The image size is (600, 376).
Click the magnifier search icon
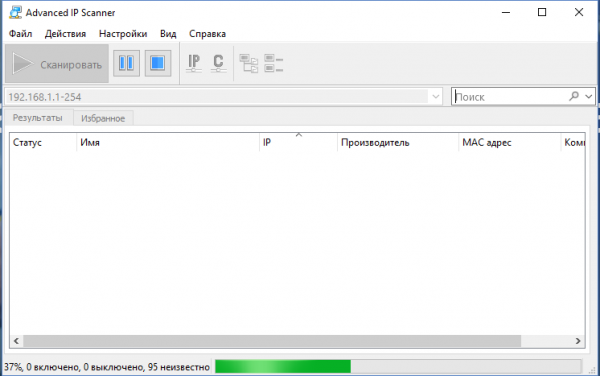(x=574, y=96)
